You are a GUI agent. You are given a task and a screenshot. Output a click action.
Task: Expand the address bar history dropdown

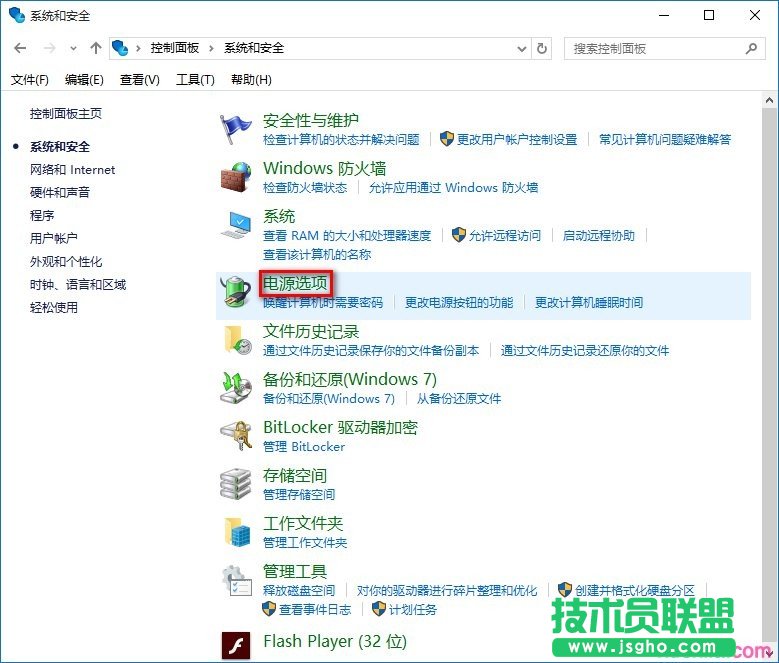(521, 48)
